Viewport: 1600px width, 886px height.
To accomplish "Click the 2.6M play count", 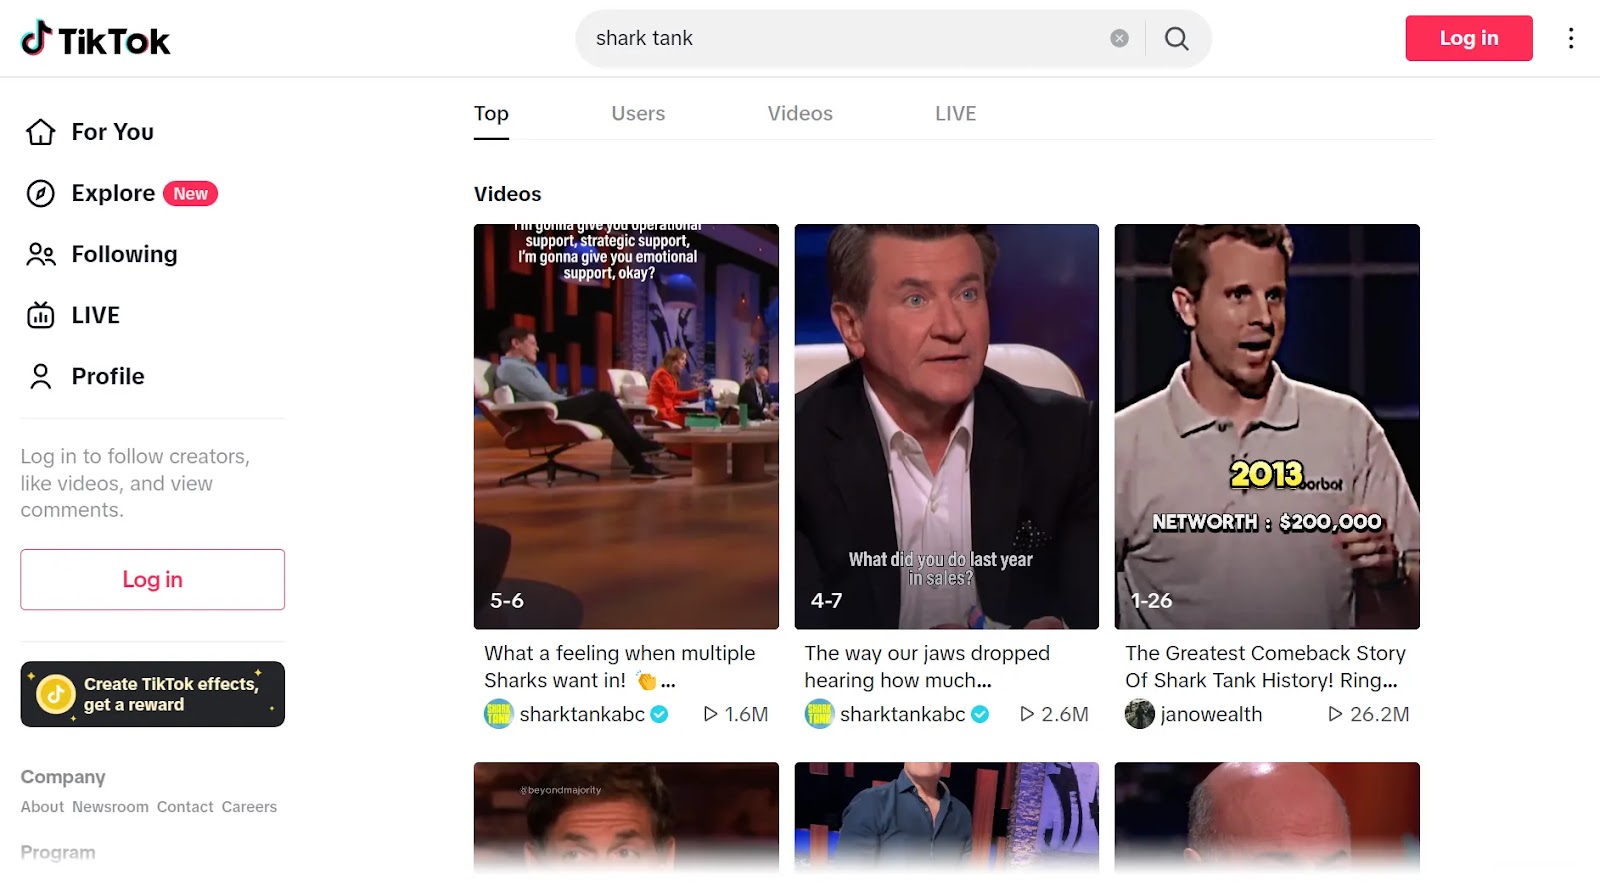I will click(x=1055, y=714).
